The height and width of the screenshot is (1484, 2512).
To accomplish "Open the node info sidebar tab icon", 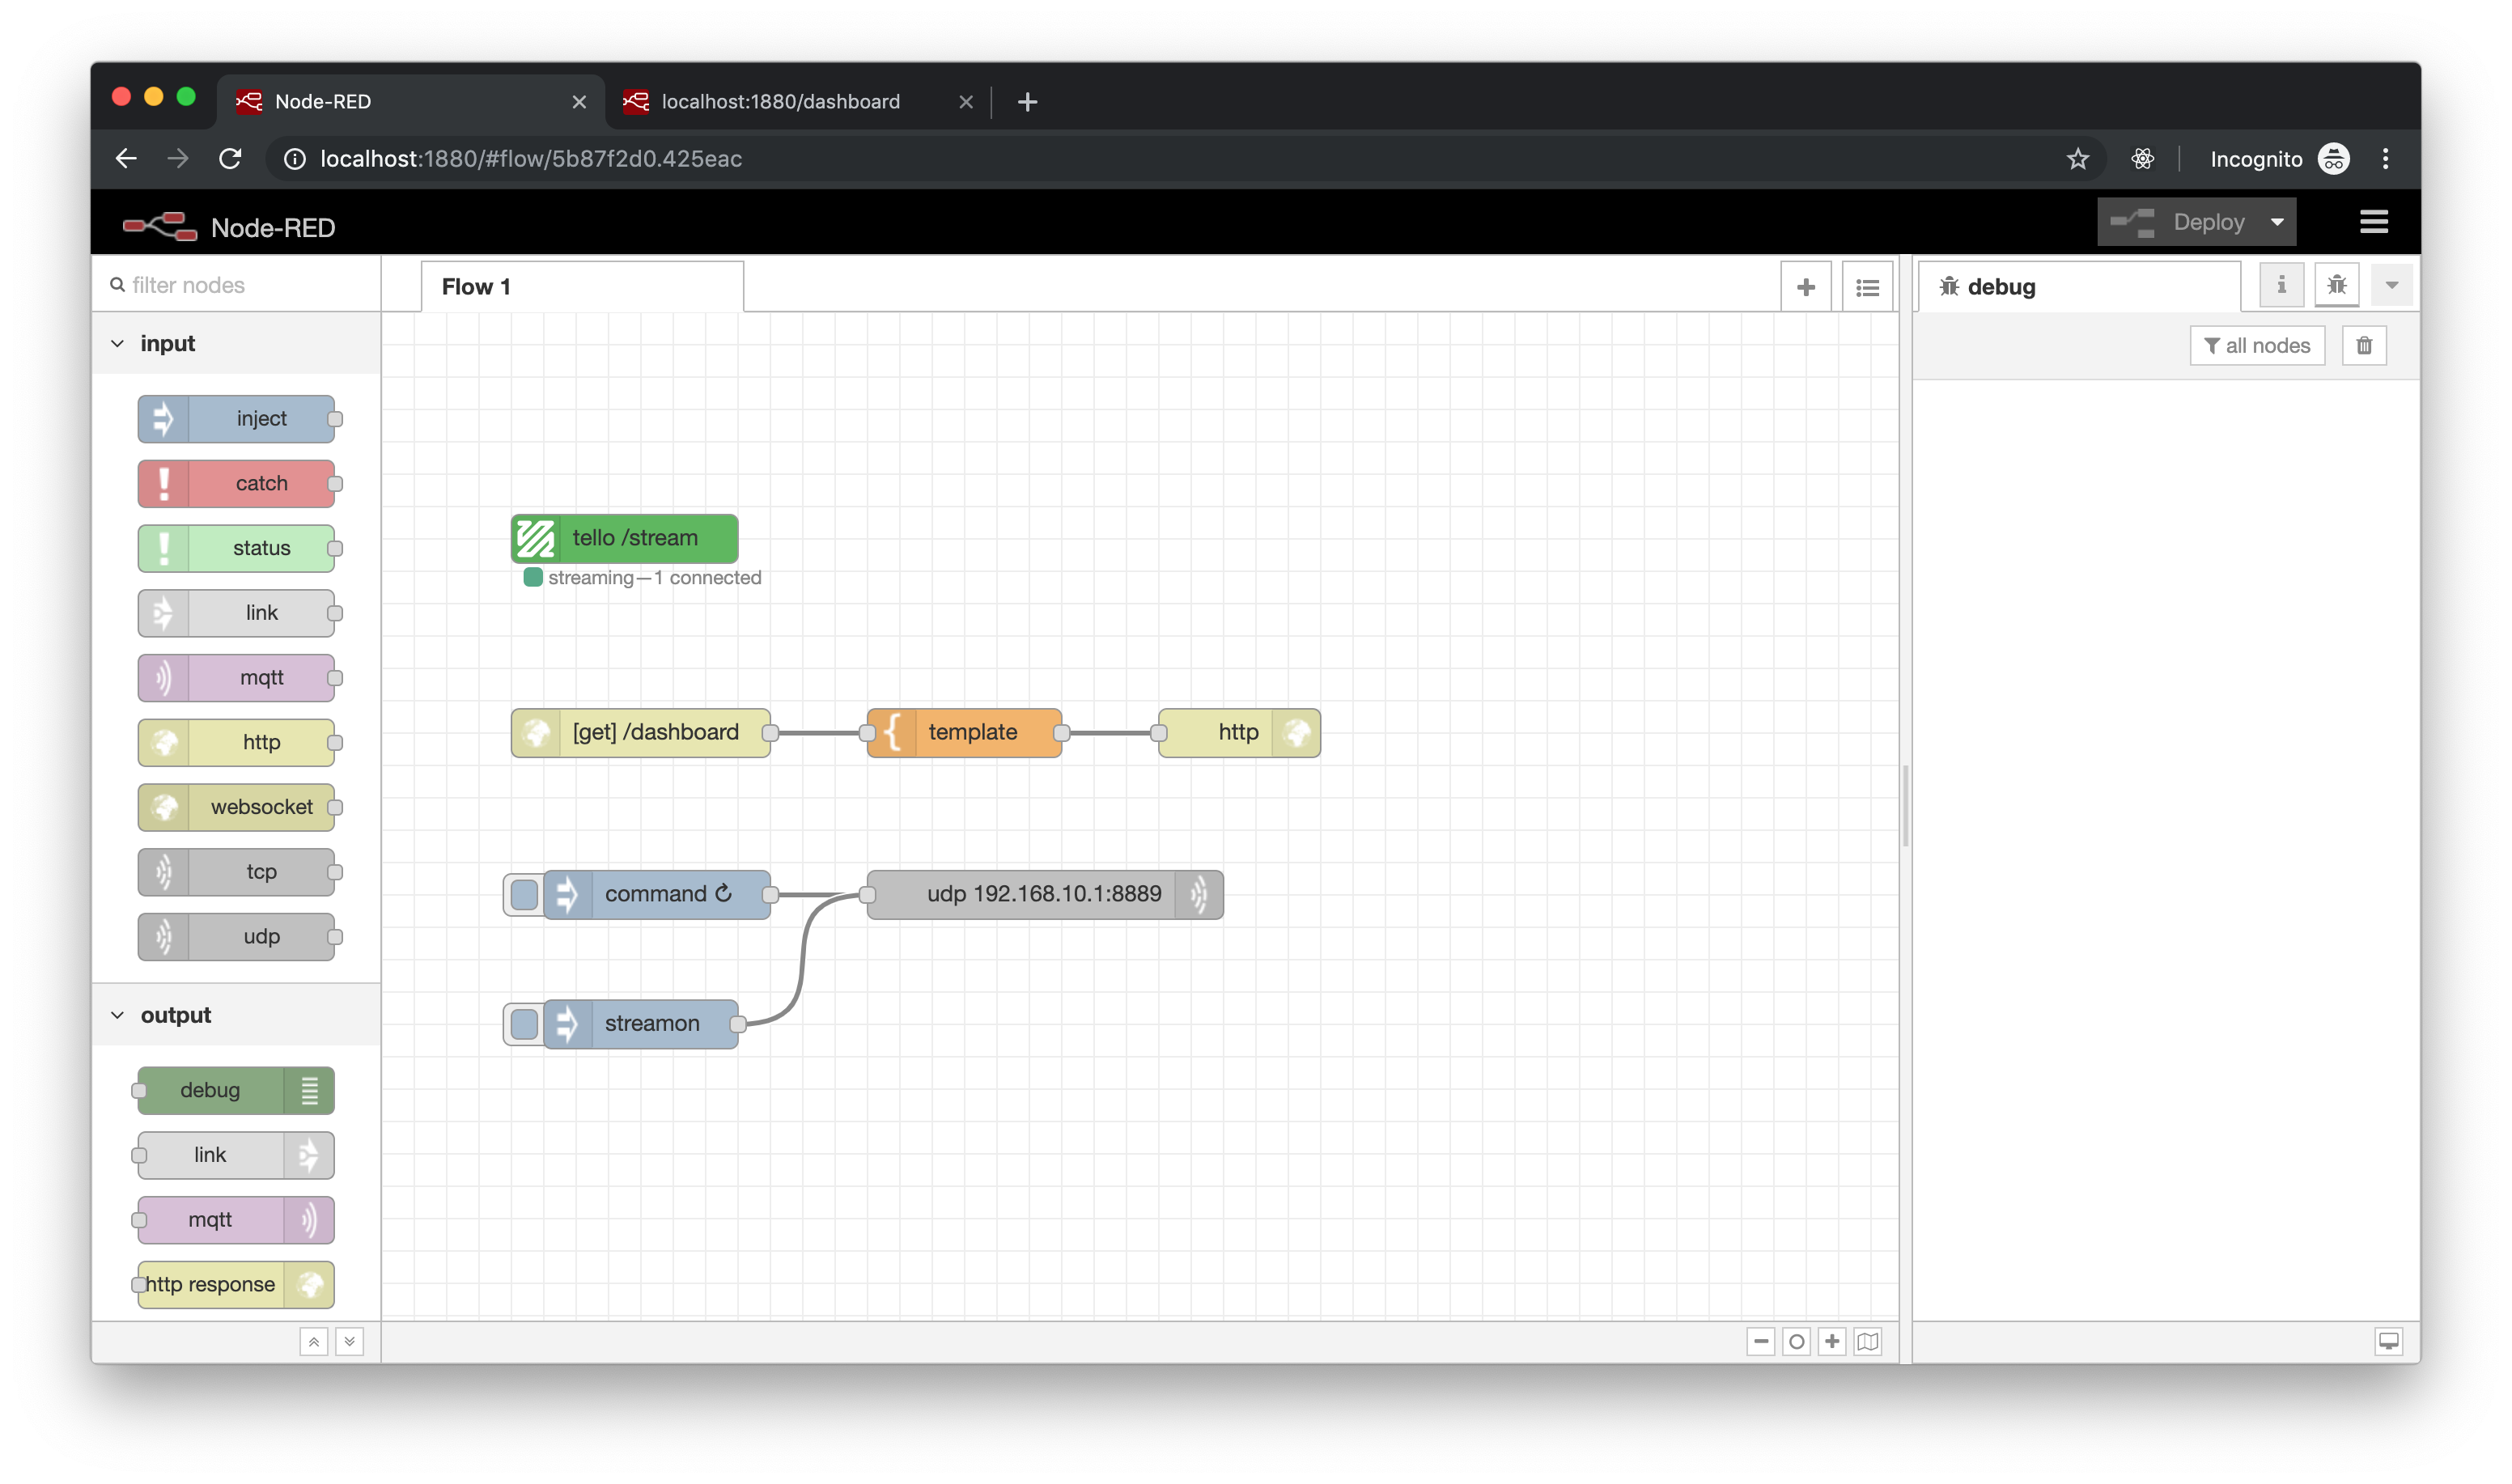I will (x=2281, y=285).
